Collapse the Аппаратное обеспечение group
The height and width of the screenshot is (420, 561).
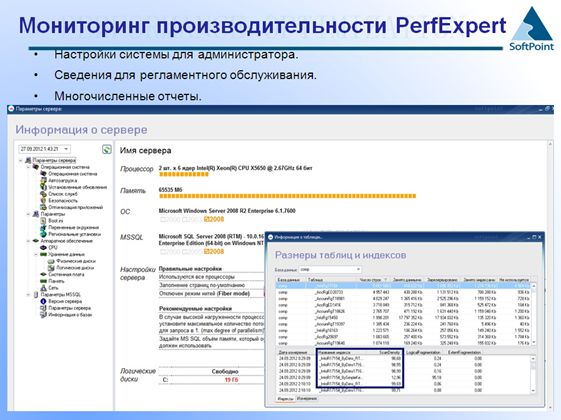(x=29, y=241)
